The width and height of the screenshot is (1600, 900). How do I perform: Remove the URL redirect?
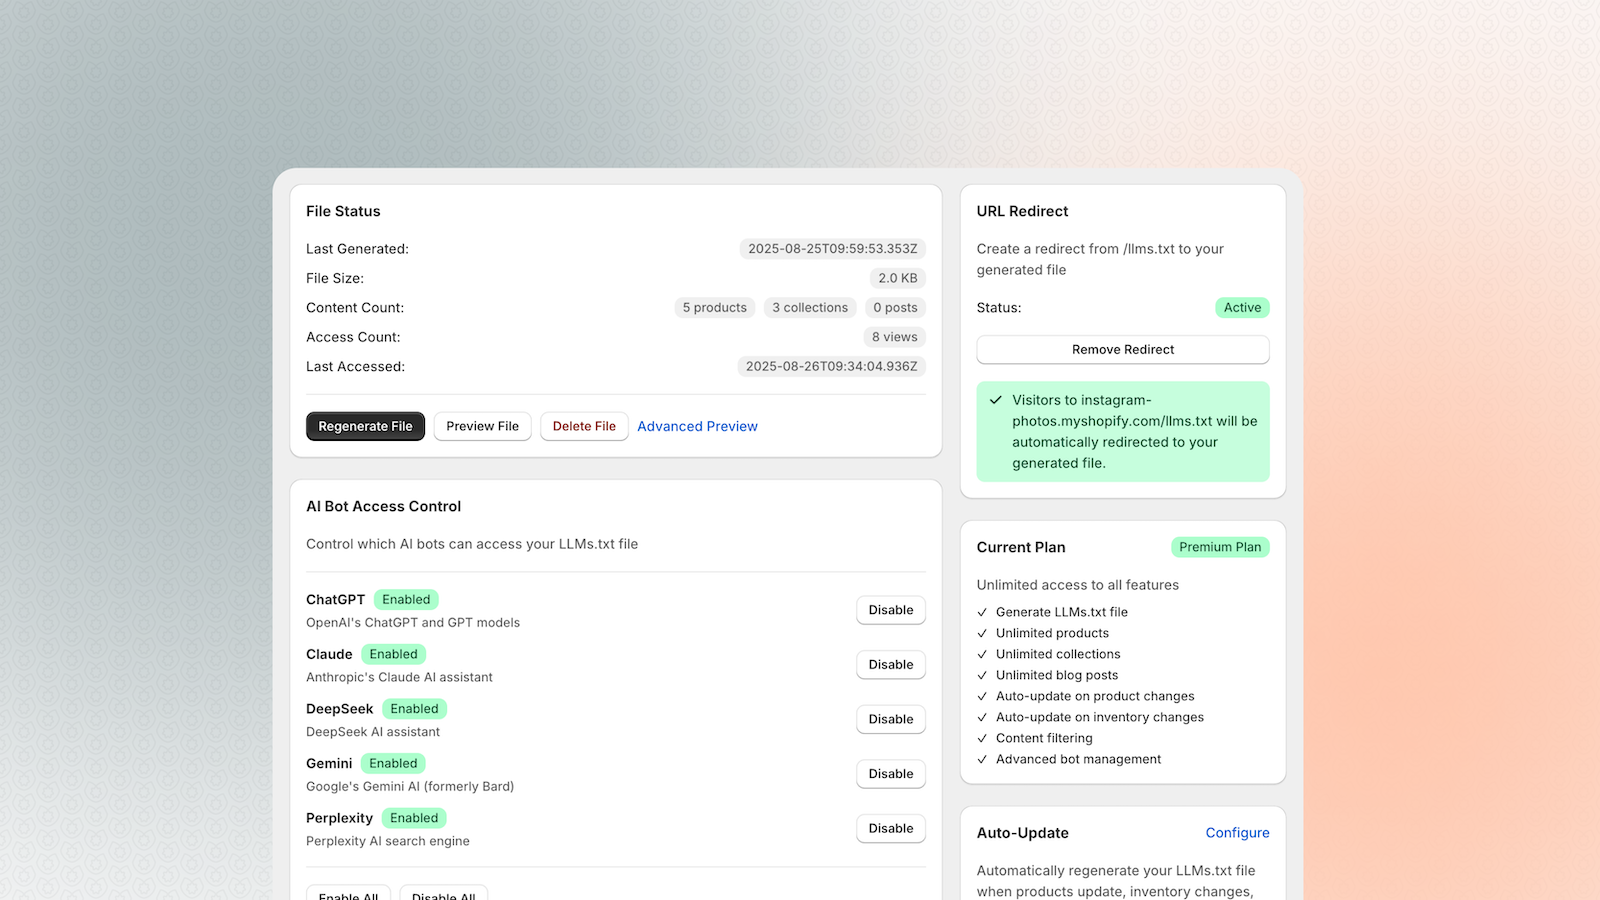pyautogui.click(x=1122, y=350)
